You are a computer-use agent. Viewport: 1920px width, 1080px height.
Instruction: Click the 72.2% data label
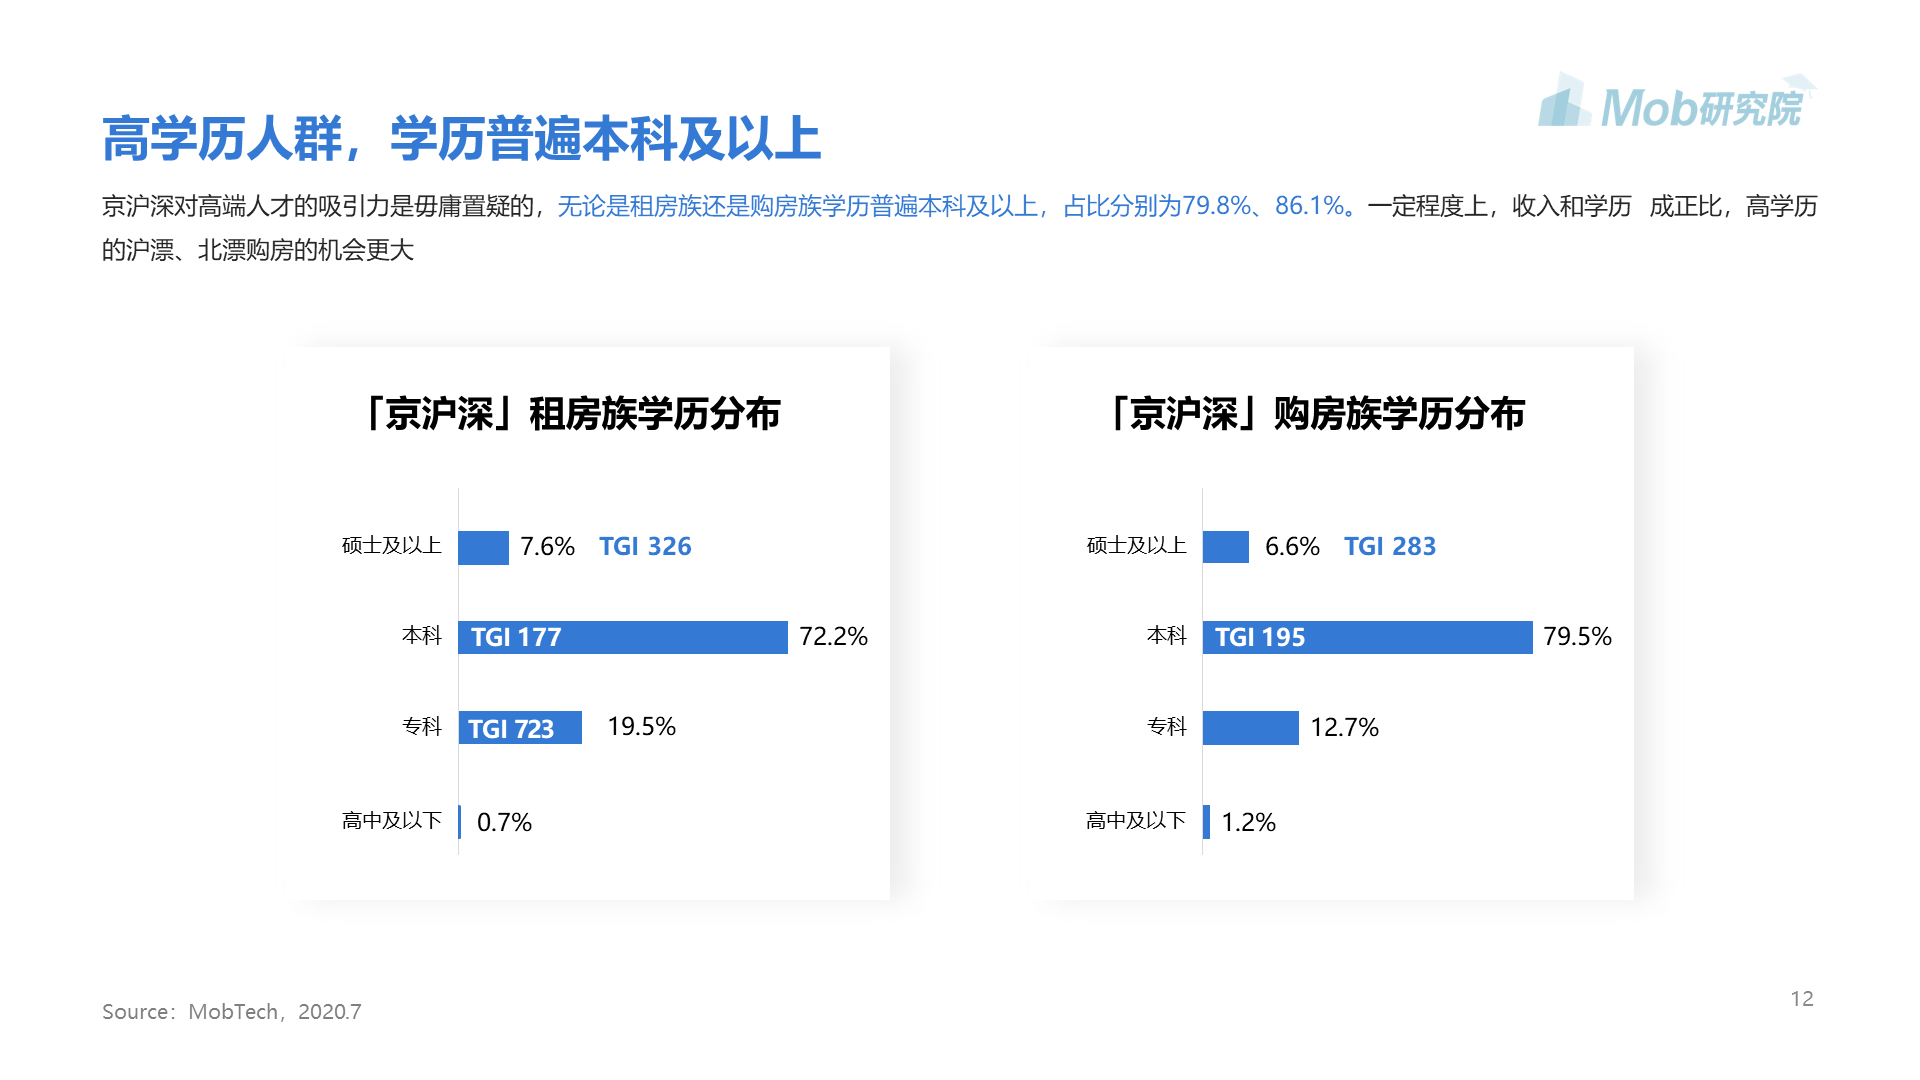click(833, 637)
